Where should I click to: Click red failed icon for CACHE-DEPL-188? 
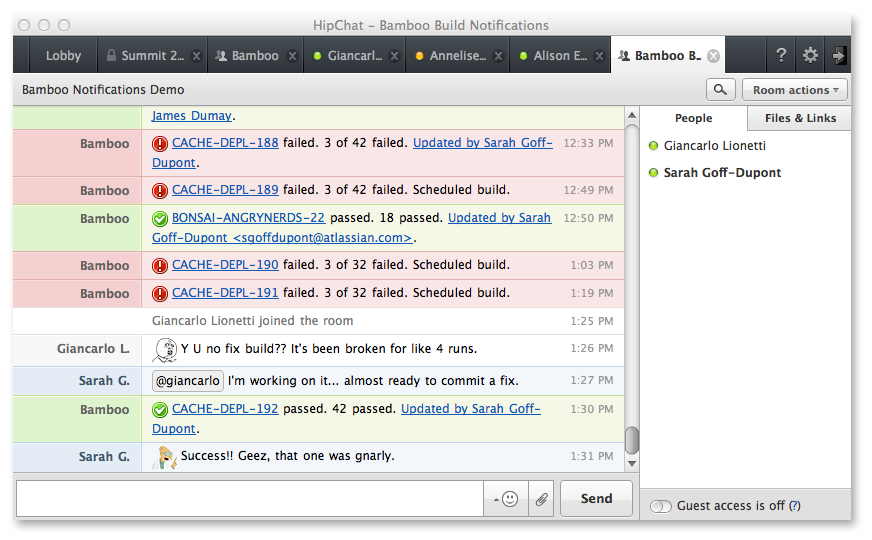tap(160, 144)
